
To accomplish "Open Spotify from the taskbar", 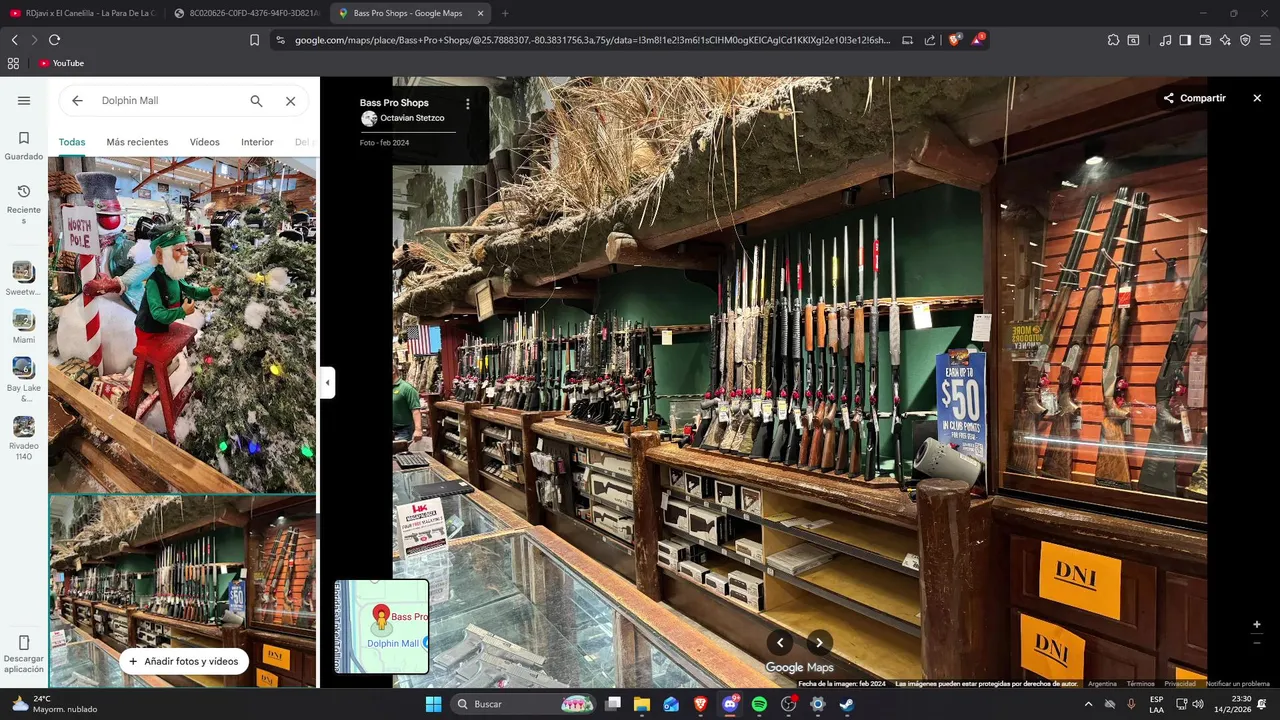I will coord(759,704).
